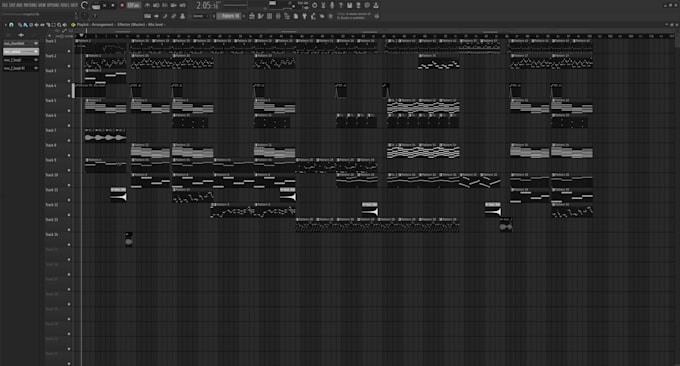Open the playlist options menu arrow
680x366 pixels.
(x=6, y=25)
